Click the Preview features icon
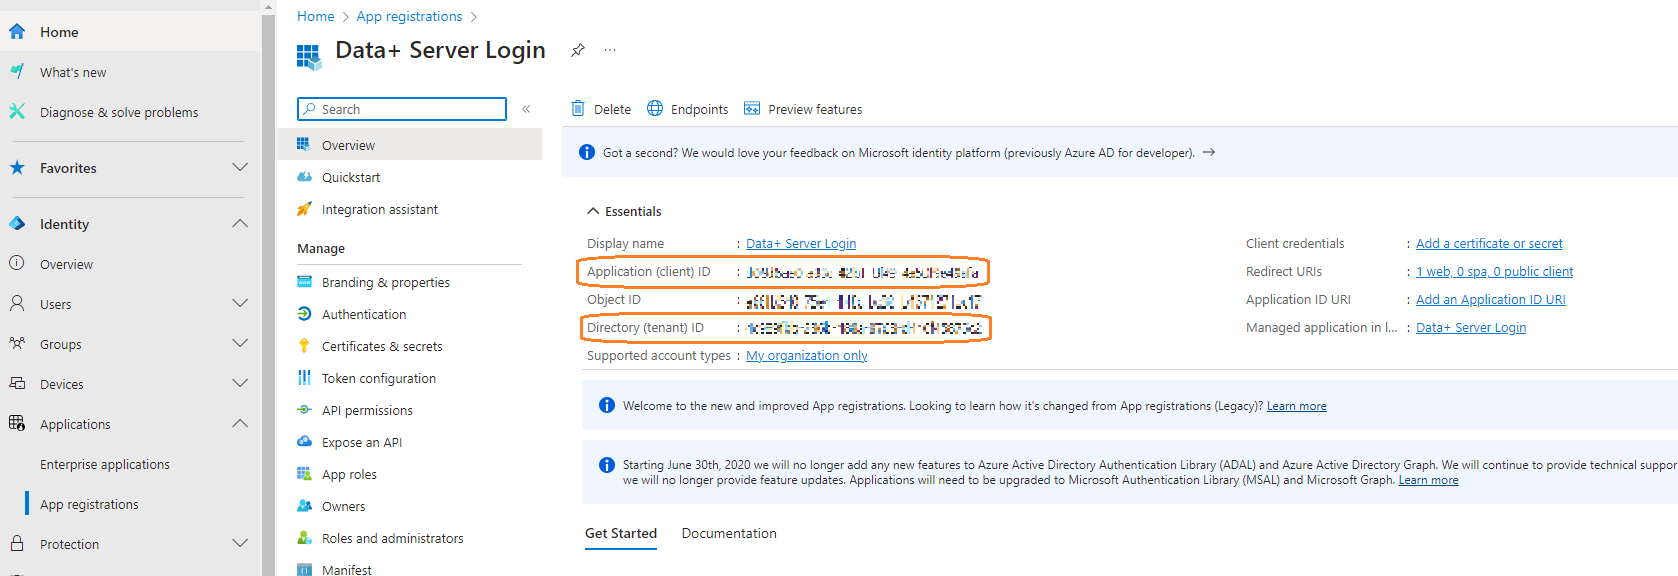The image size is (1678, 576). [752, 108]
